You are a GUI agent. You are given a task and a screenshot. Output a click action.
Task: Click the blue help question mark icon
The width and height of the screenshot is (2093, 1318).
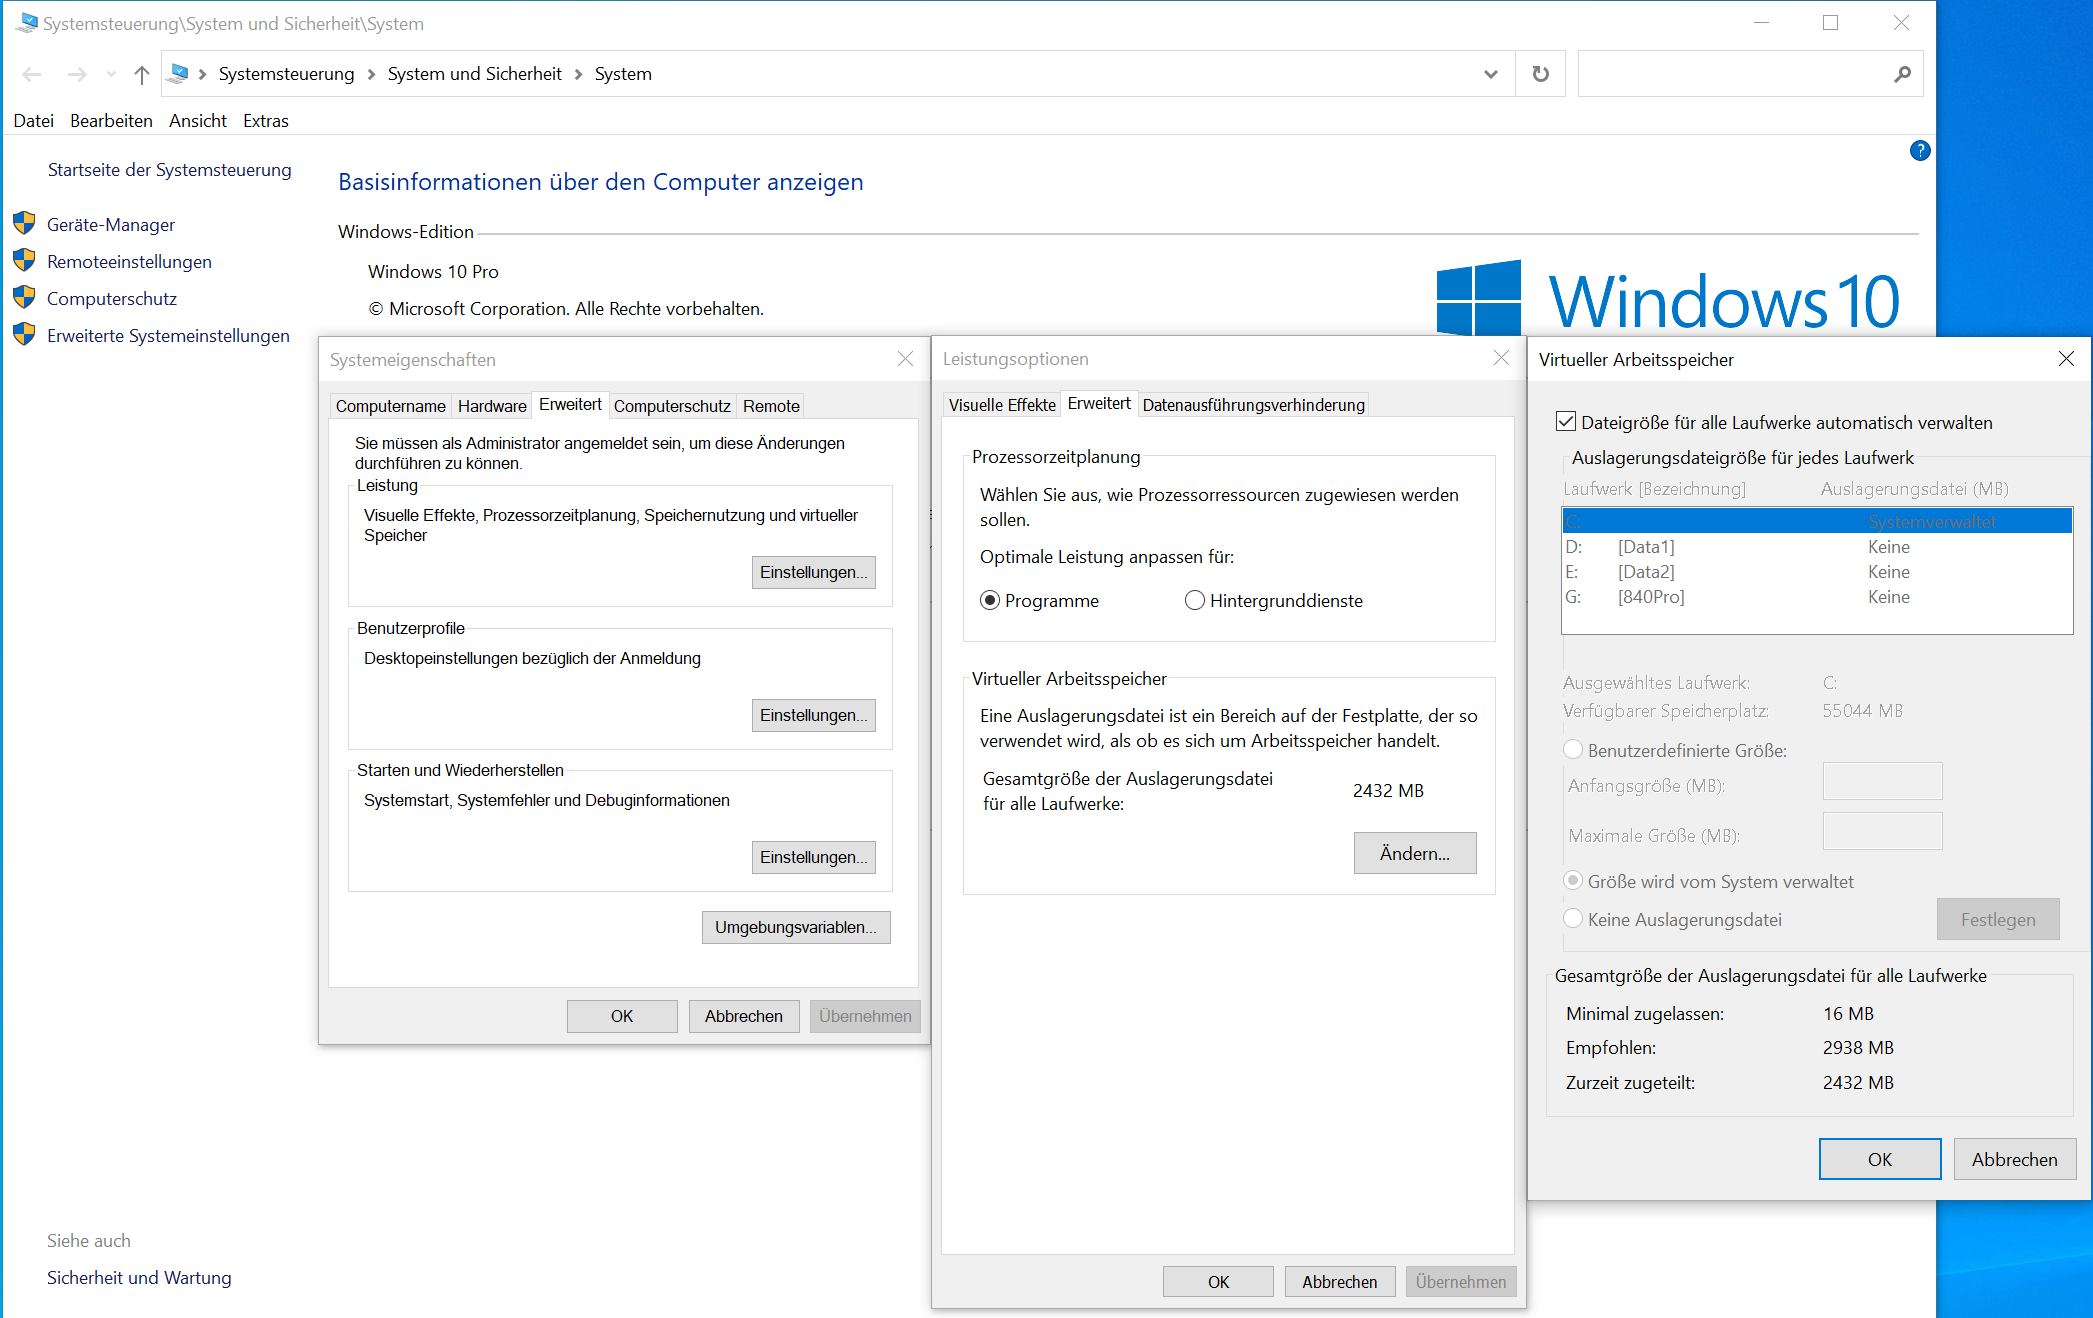pos(1919,151)
